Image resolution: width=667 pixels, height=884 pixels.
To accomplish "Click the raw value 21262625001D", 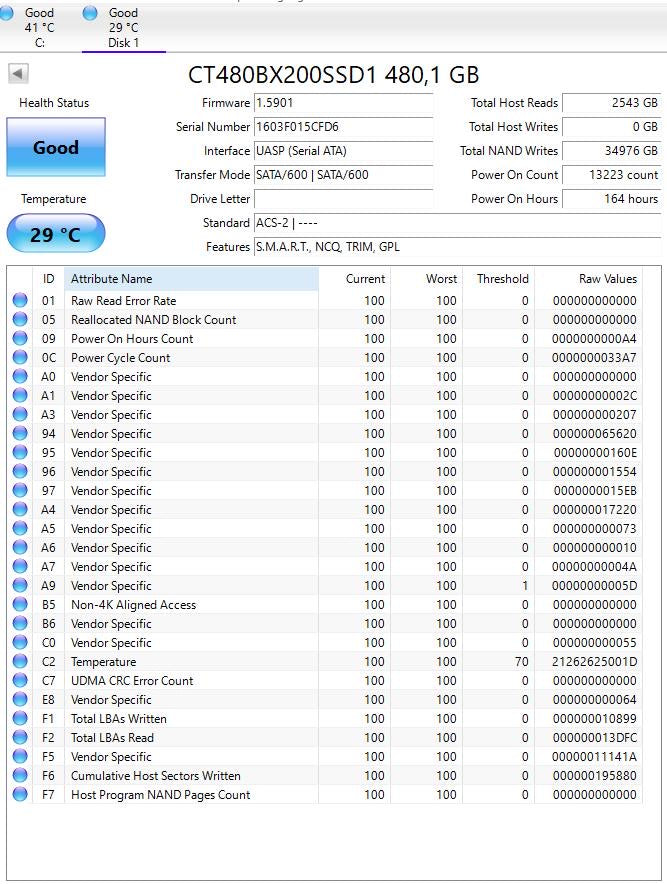I will pos(594,662).
